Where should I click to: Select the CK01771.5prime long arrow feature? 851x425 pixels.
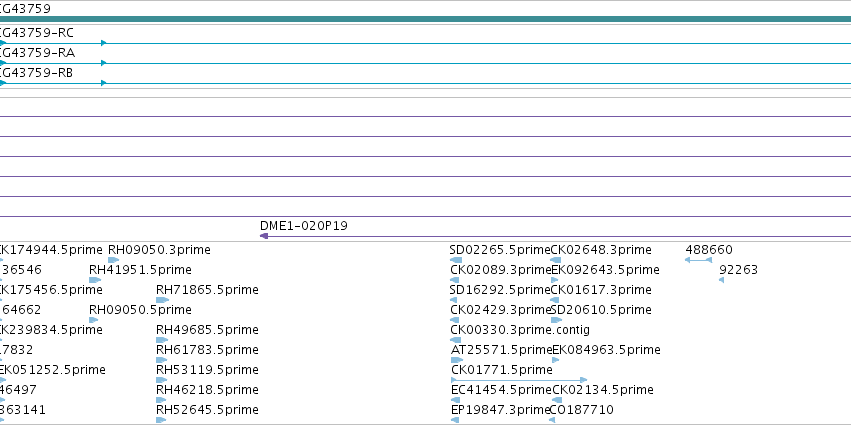coord(519,380)
